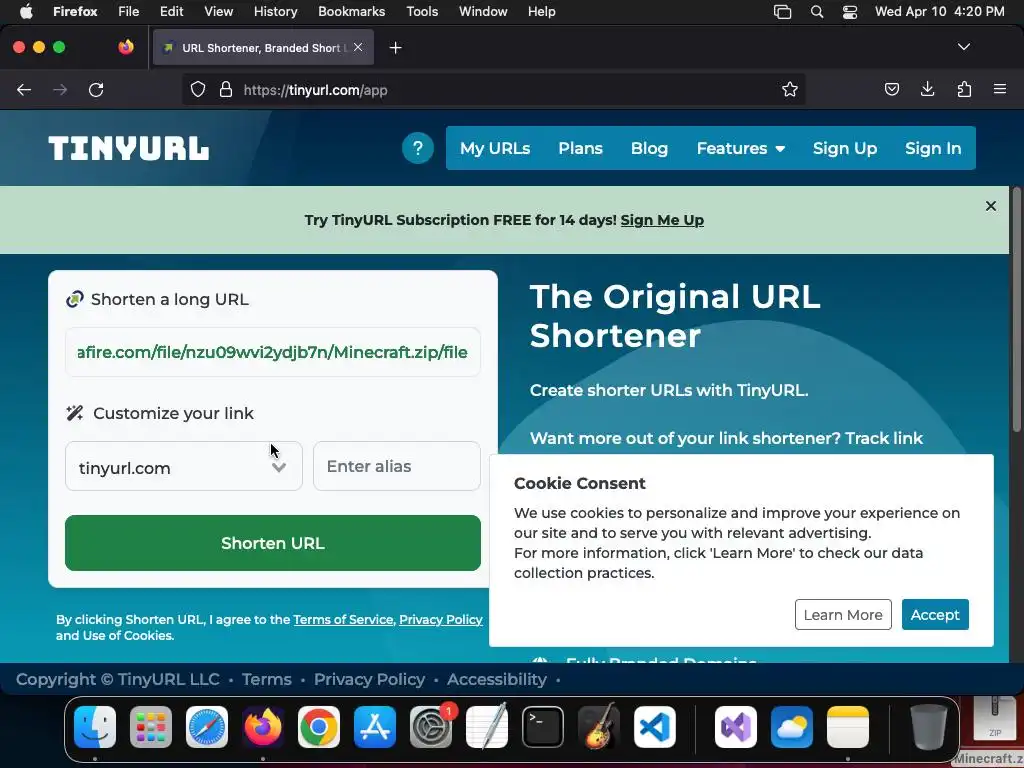Open the Firefox downloads icon
Image resolution: width=1024 pixels, height=768 pixels.
(x=927, y=89)
